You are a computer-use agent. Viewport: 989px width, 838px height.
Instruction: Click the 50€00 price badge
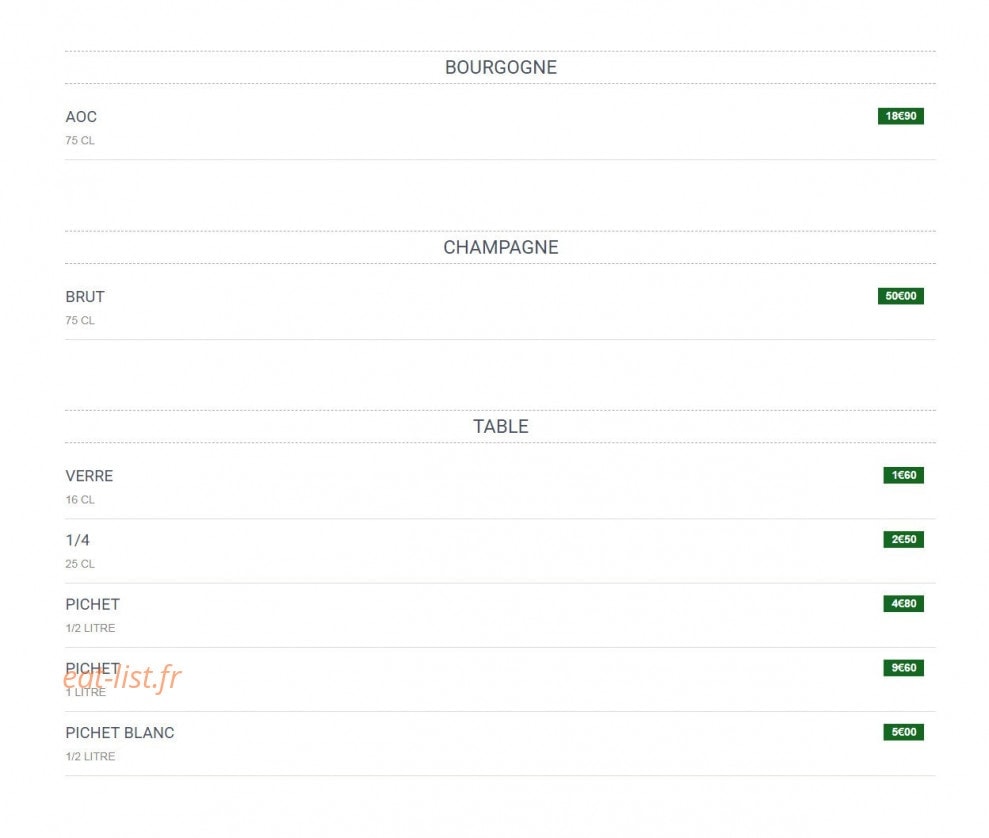tap(901, 296)
